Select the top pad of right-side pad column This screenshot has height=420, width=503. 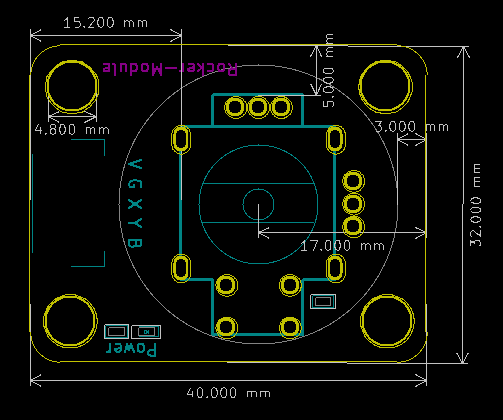[x=353, y=181]
